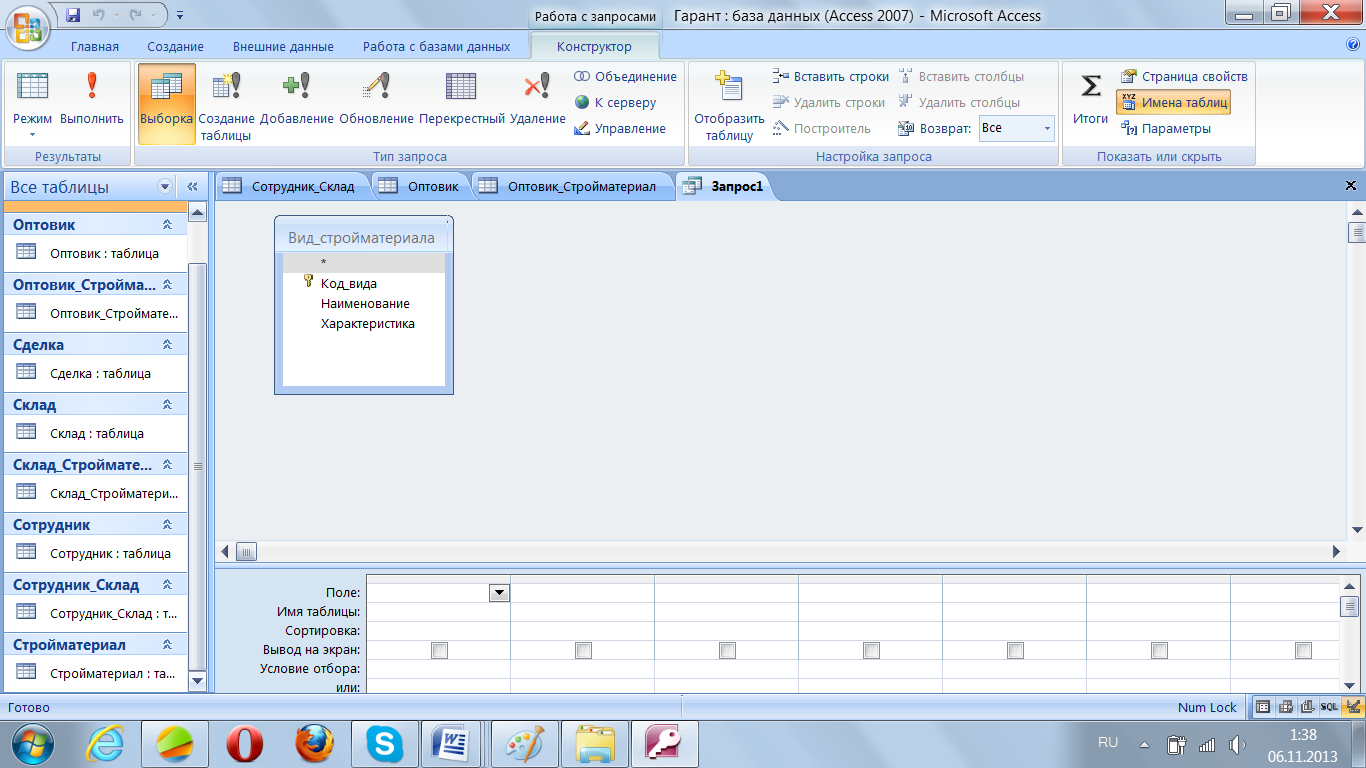
Task: Collapse the Оптовик group
Action: pos(167,225)
